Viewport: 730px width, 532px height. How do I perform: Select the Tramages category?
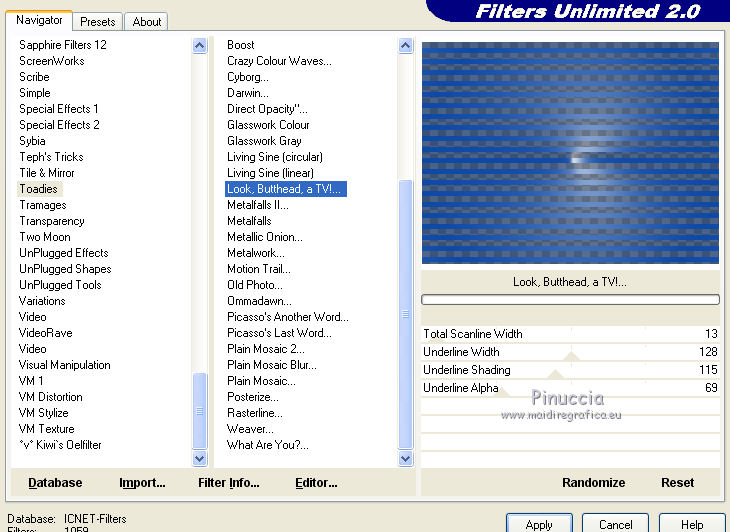[x=43, y=205]
